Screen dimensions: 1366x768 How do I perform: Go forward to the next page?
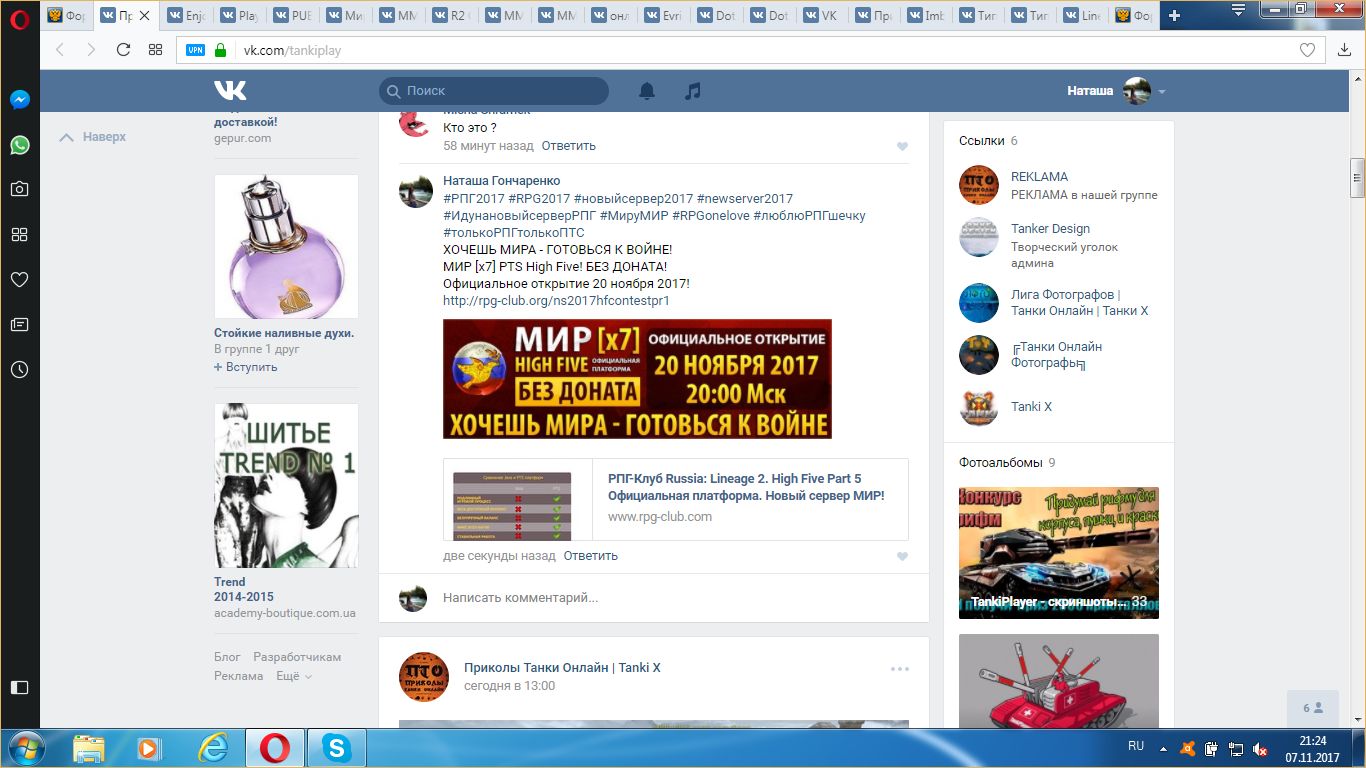tap(91, 50)
